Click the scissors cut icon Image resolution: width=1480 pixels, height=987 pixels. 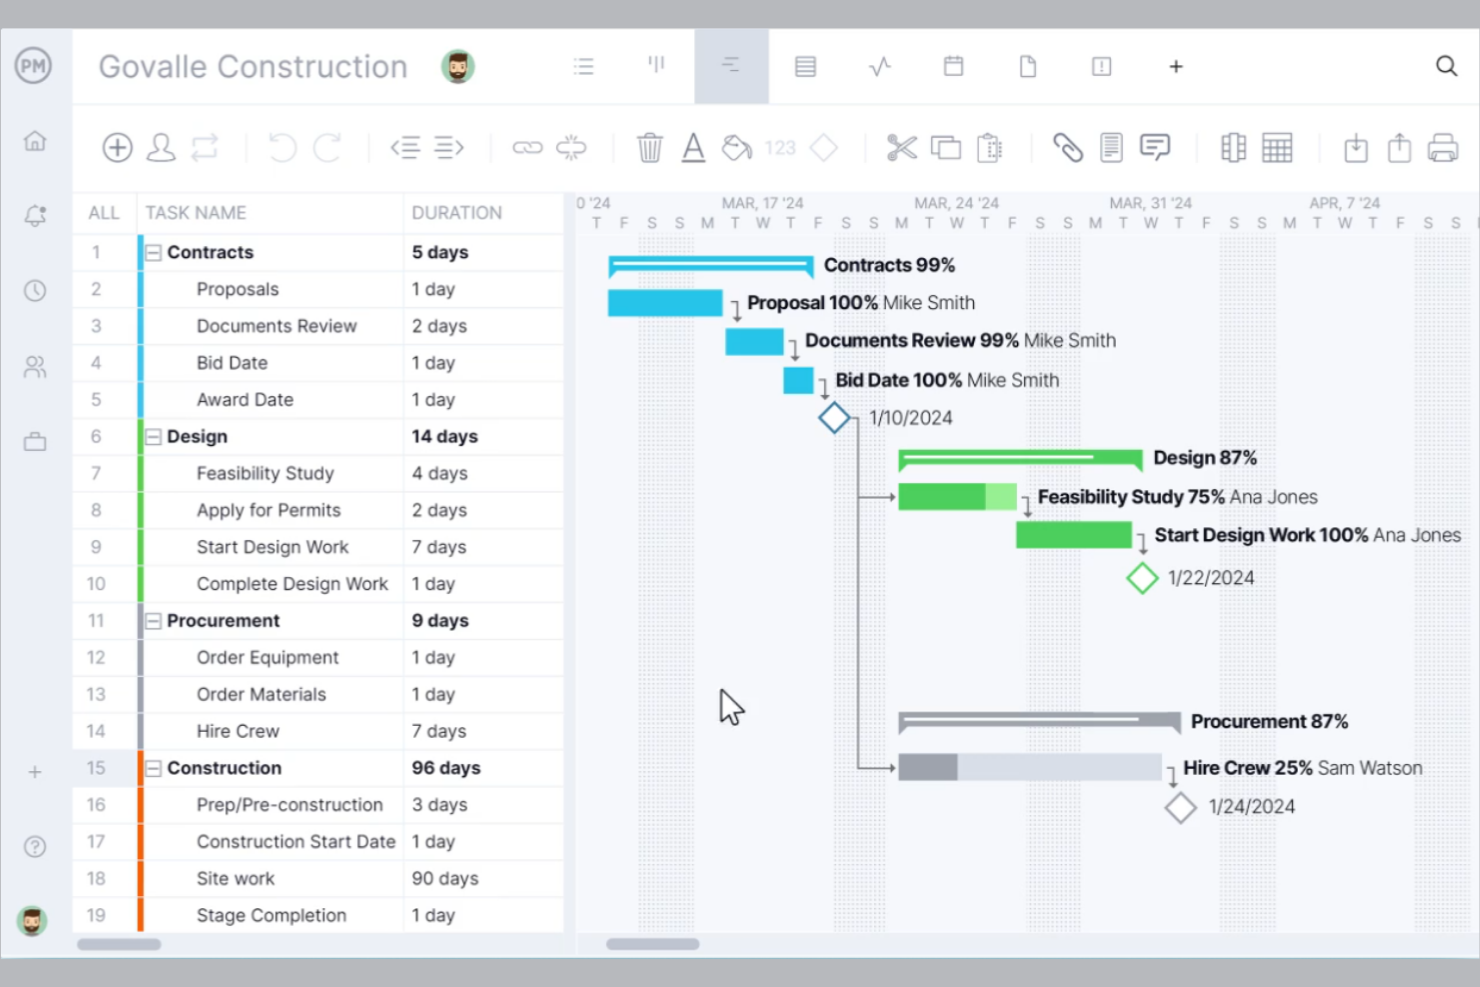coord(902,148)
